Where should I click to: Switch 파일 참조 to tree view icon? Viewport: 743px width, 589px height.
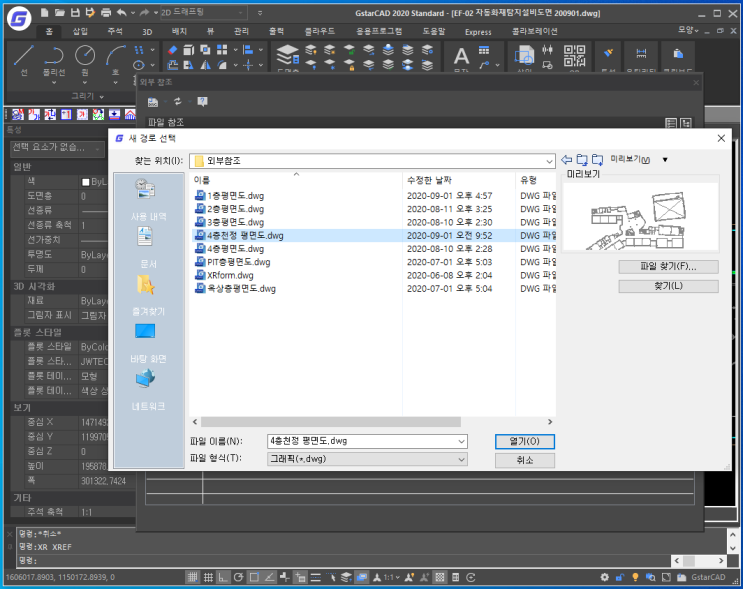coord(686,123)
